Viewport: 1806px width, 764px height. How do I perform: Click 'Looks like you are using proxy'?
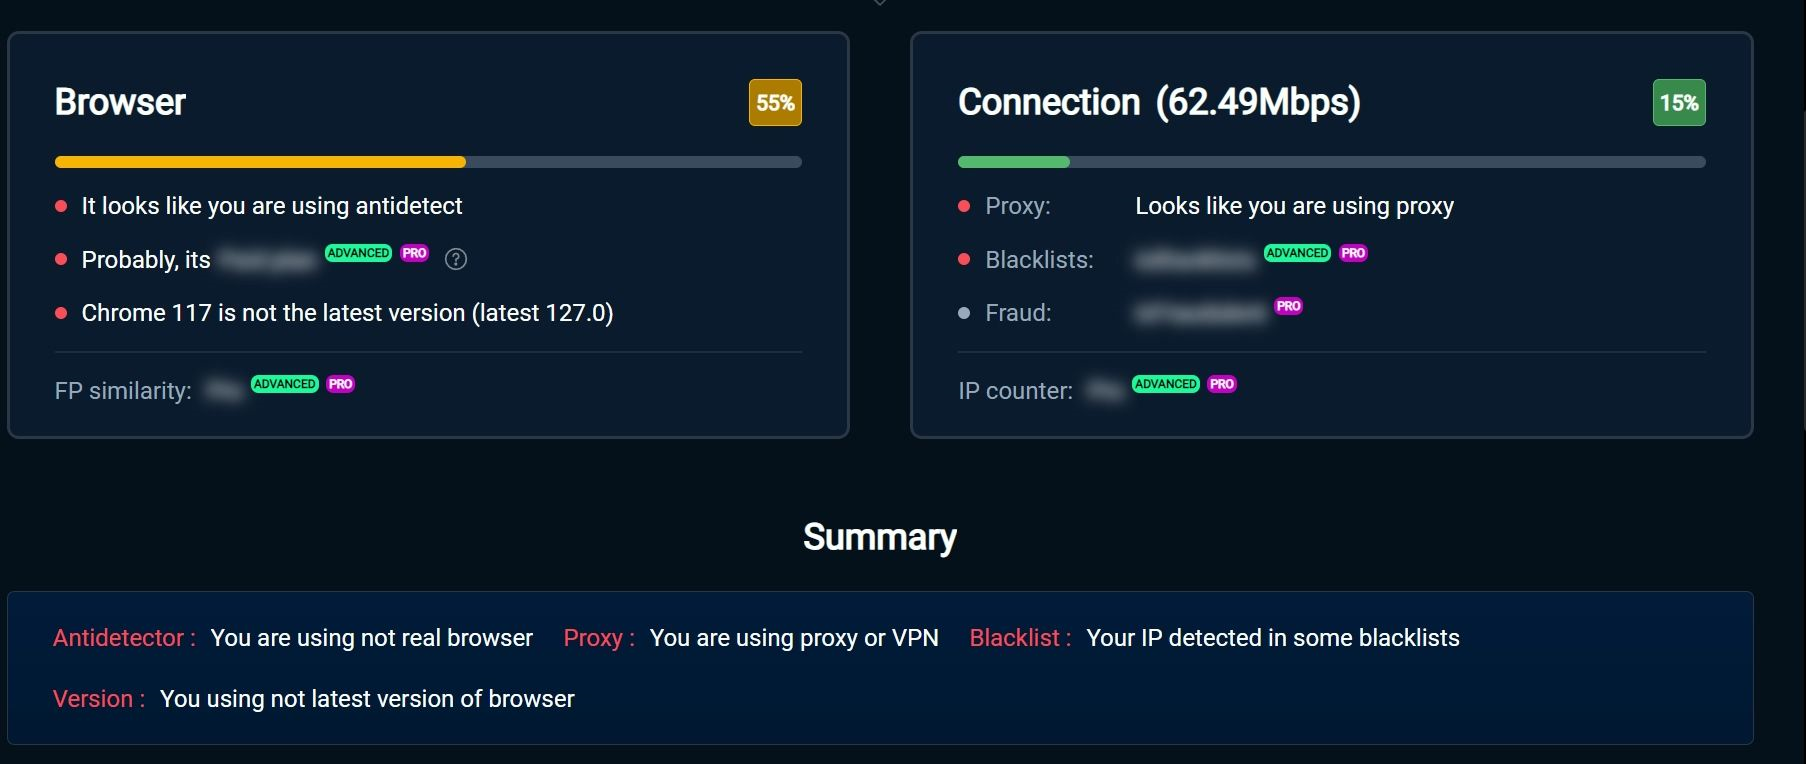pos(1294,206)
